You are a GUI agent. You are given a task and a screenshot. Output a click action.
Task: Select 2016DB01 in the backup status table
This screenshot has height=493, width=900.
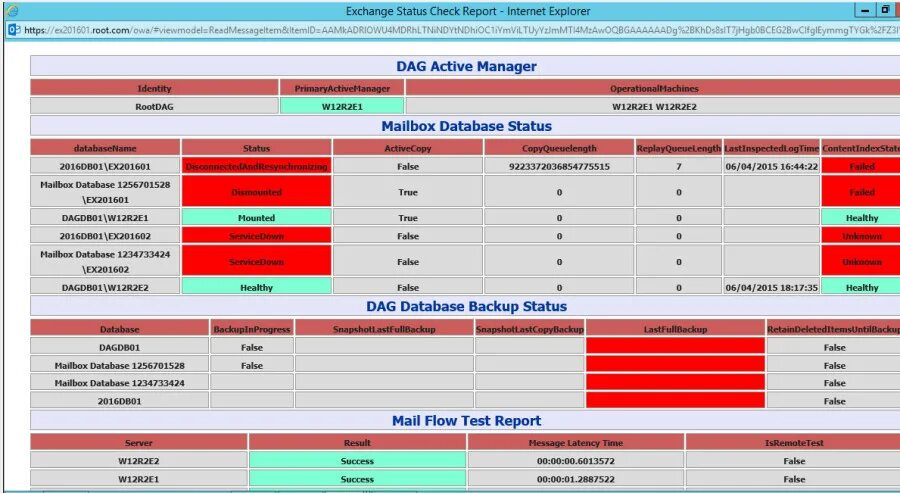(x=119, y=401)
